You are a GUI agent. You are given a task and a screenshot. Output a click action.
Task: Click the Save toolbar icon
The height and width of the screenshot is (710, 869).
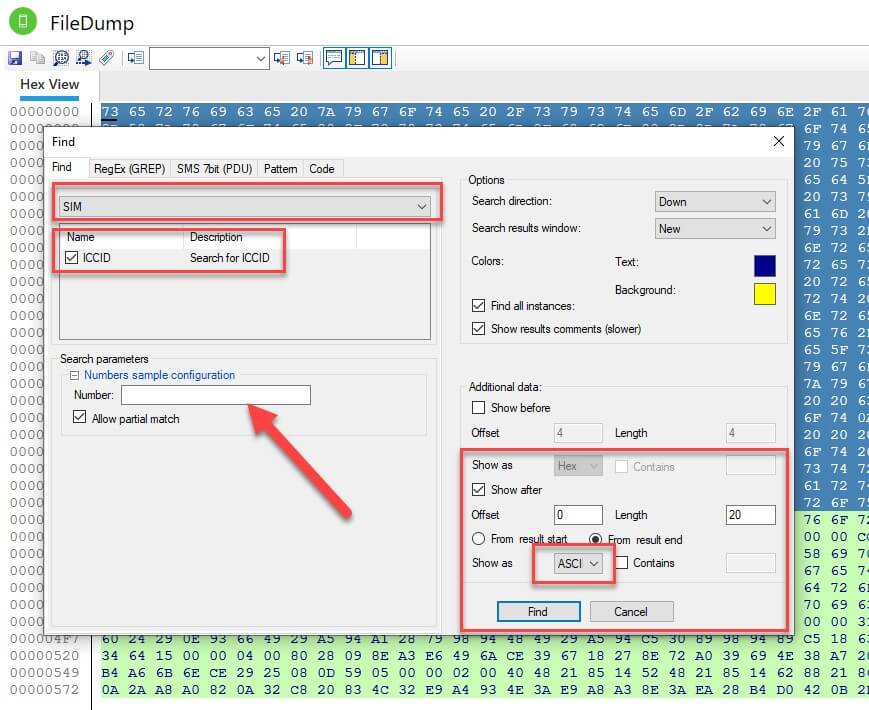[x=15, y=57]
